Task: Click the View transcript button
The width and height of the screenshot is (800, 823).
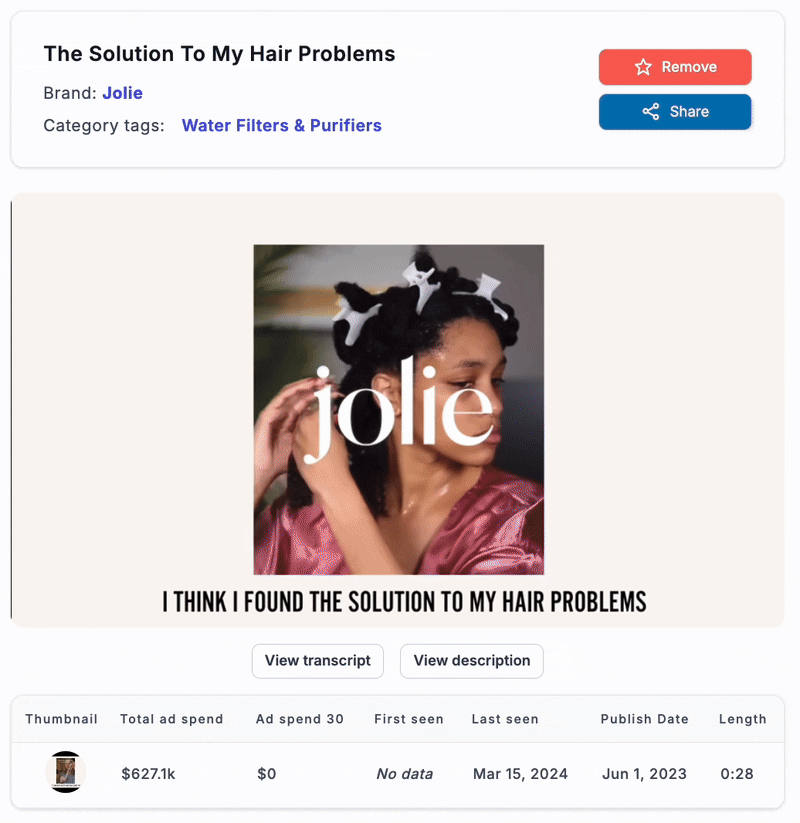Action: tap(318, 661)
